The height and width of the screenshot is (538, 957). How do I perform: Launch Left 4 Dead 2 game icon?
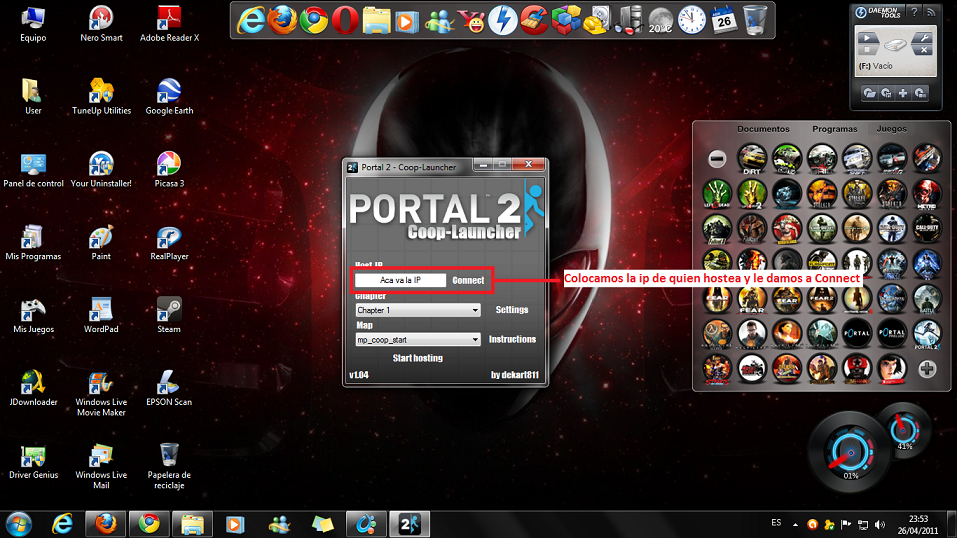(752, 194)
